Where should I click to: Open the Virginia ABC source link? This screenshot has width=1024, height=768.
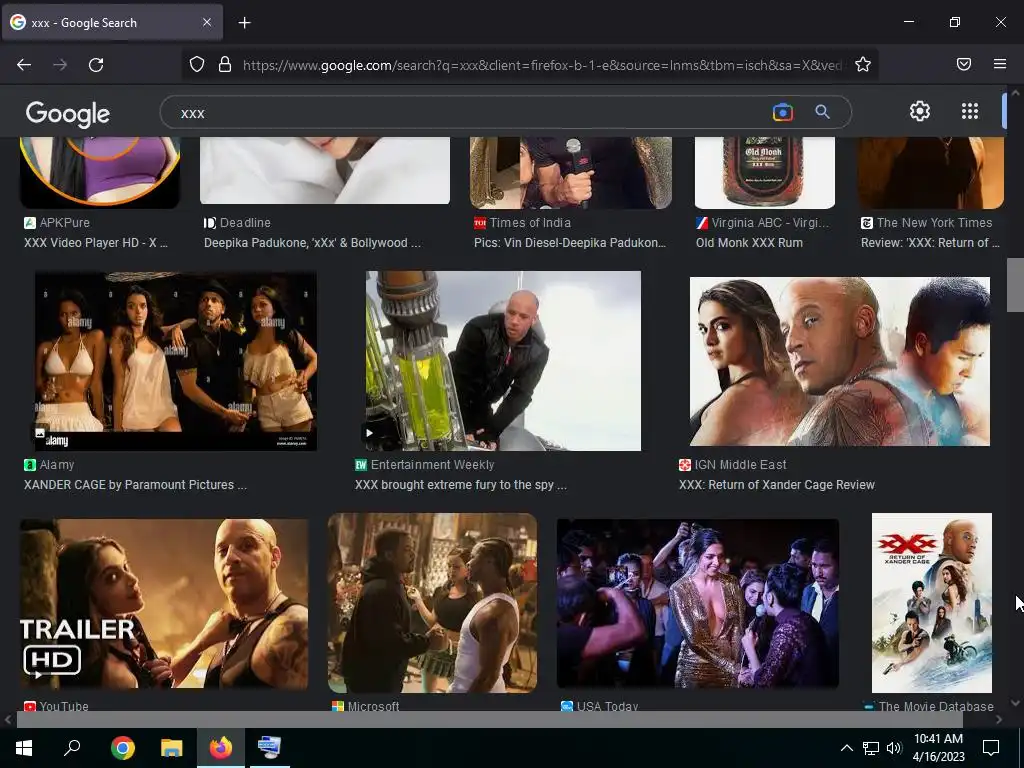(763, 223)
